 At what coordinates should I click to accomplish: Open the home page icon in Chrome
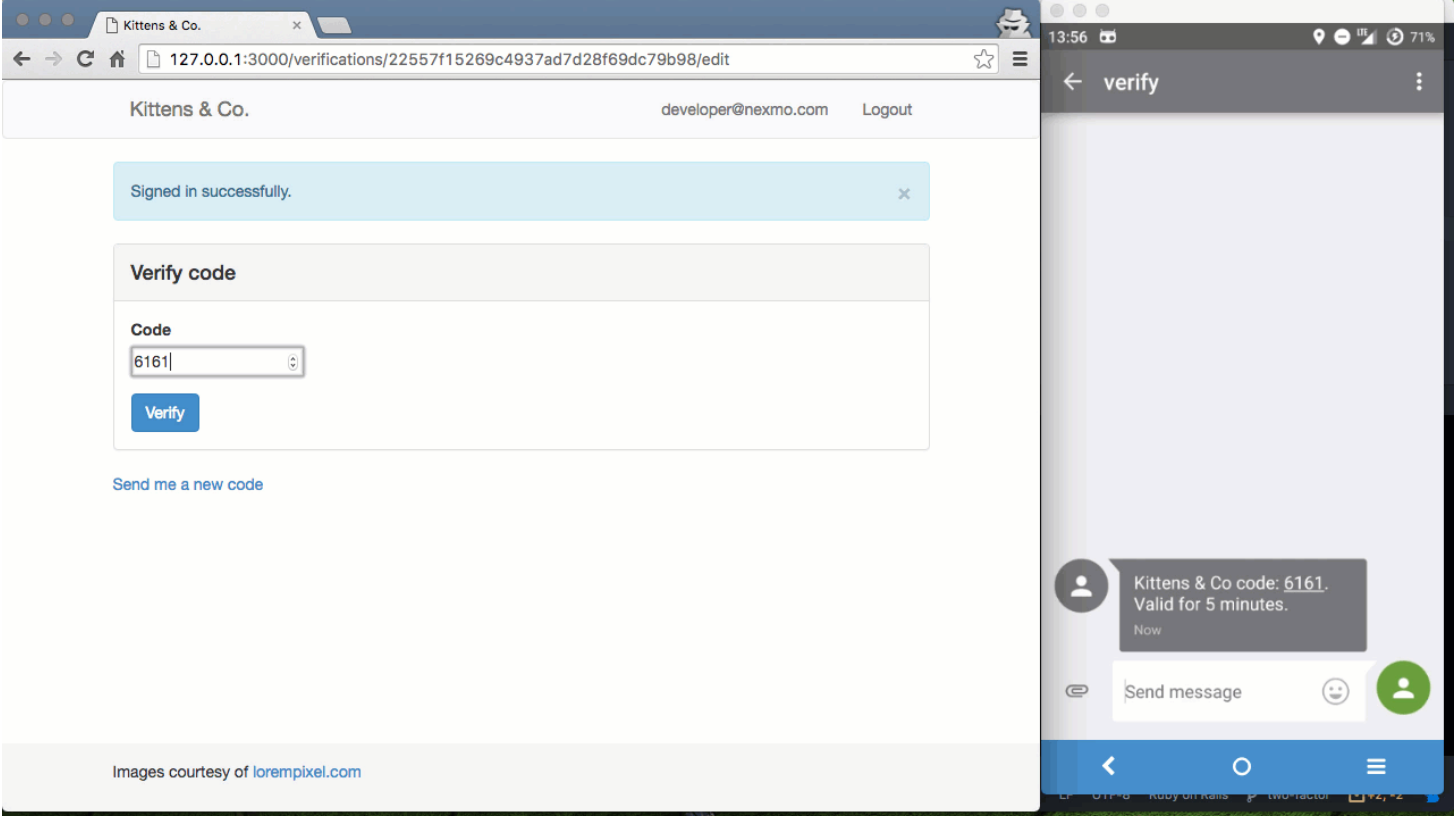(x=117, y=59)
